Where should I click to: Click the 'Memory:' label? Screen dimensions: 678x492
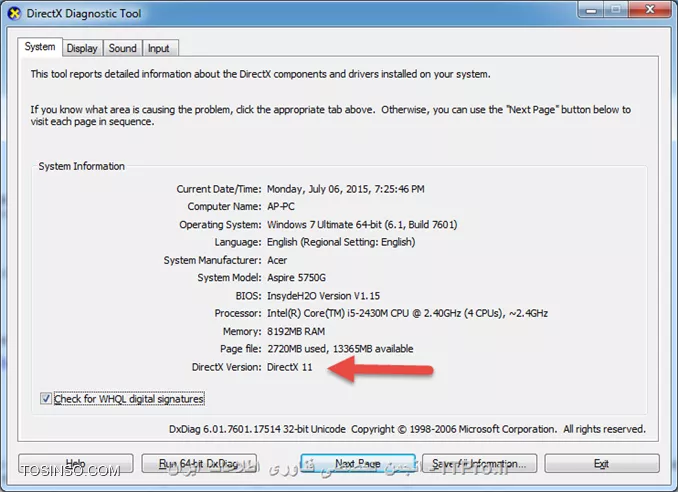click(242, 331)
